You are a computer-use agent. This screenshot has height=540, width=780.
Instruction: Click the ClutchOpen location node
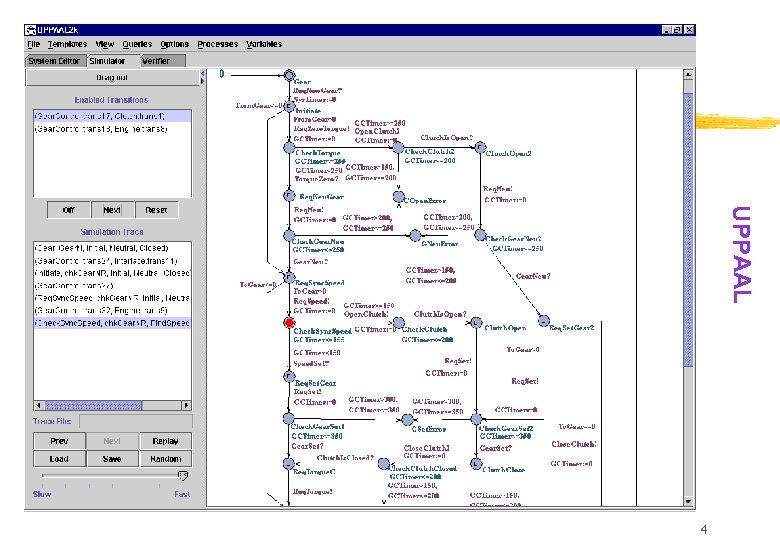(x=477, y=323)
